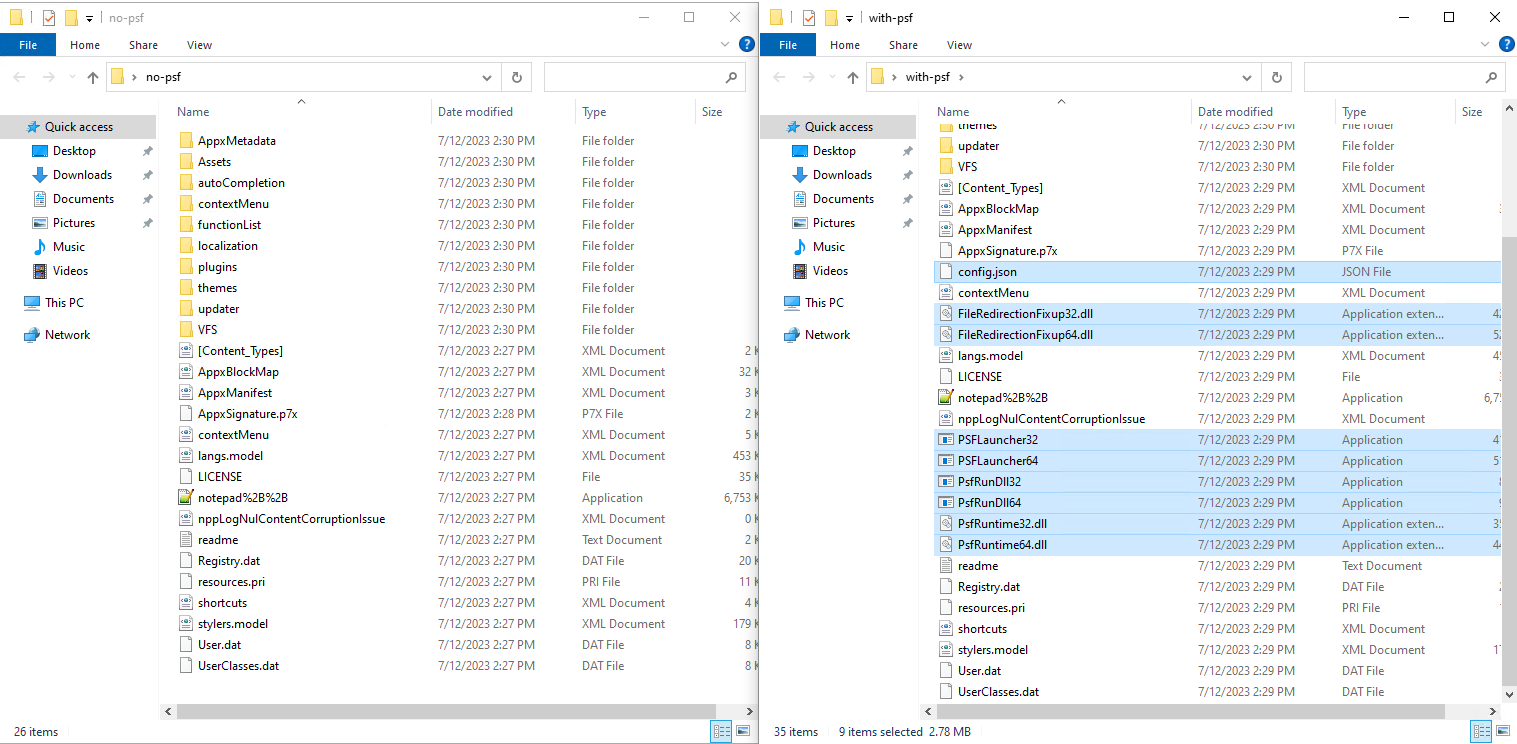Click the notepad%2B%2B application icon in no-psf
Viewport: 1517px width, 744px height.
[x=186, y=498]
